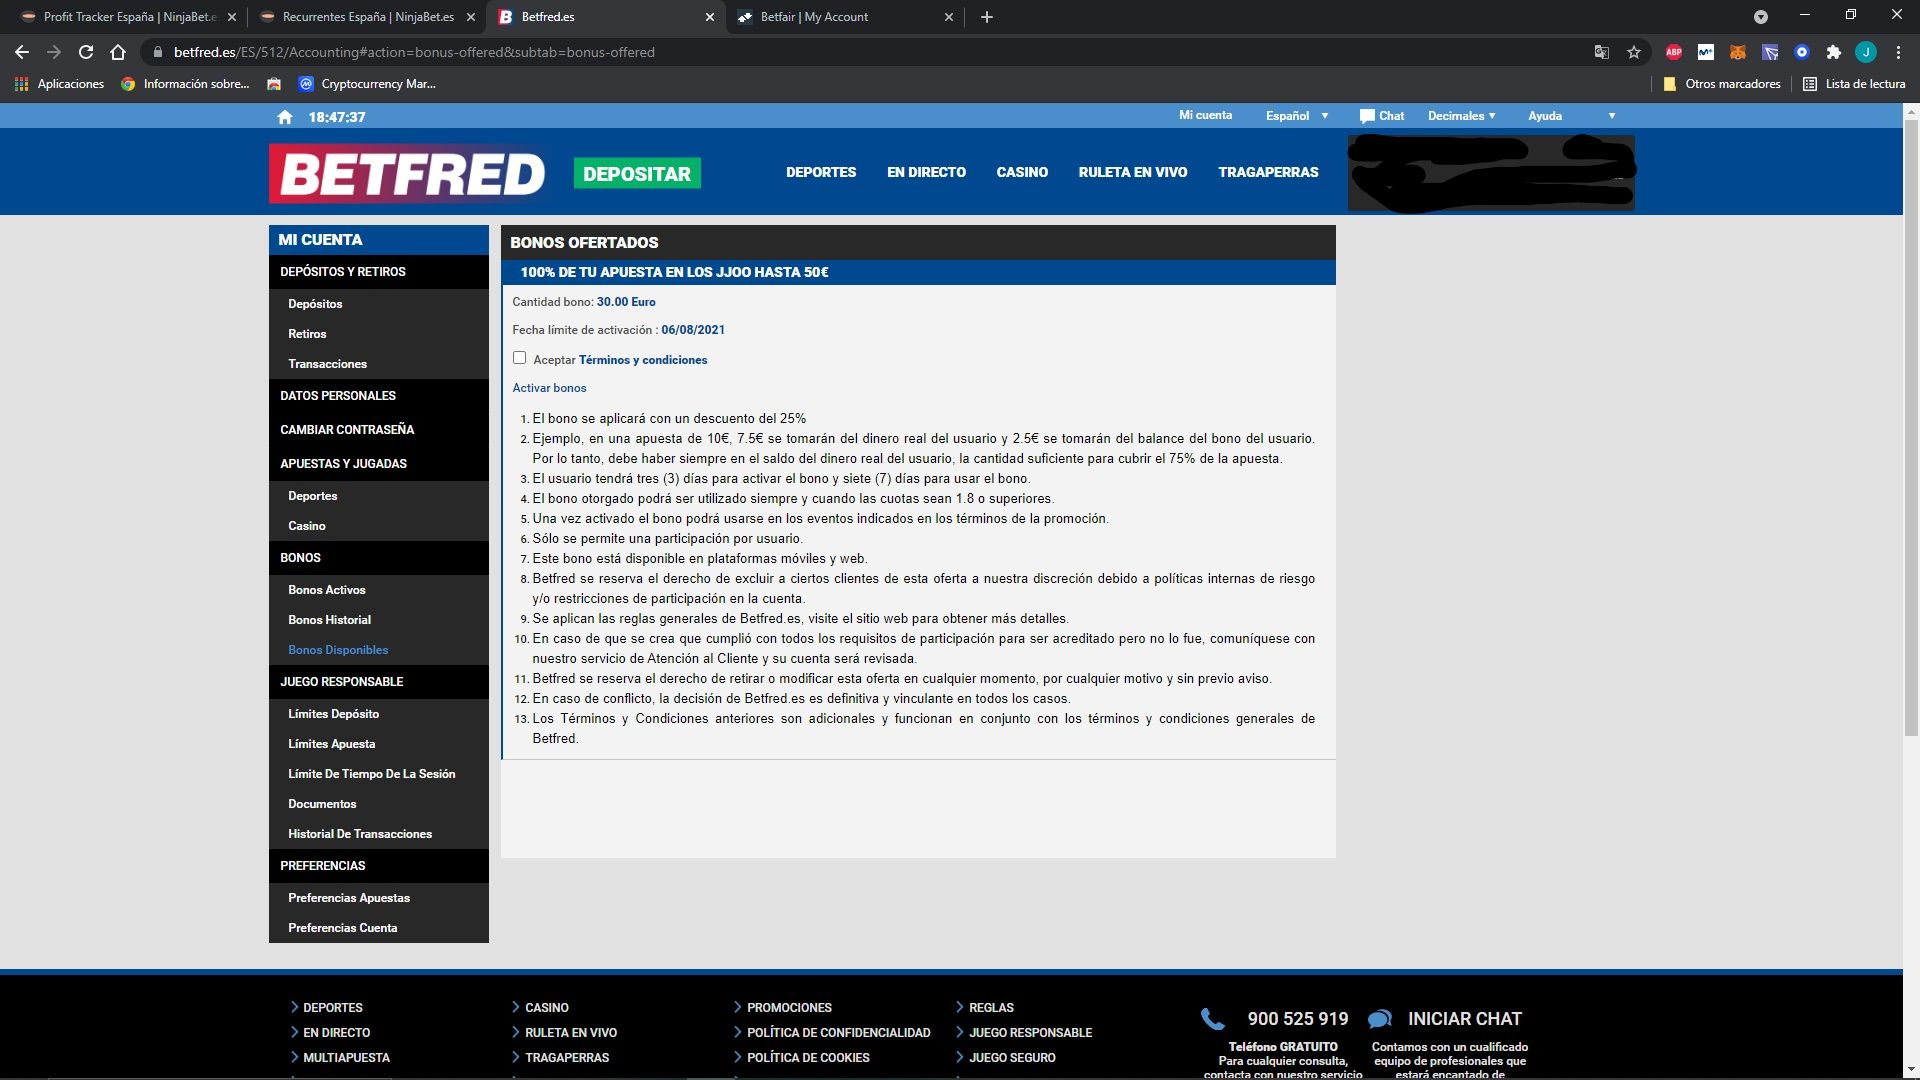Click the ABP adblock extension icon
The width and height of the screenshot is (1920, 1080).
click(x=1674, y=52)
